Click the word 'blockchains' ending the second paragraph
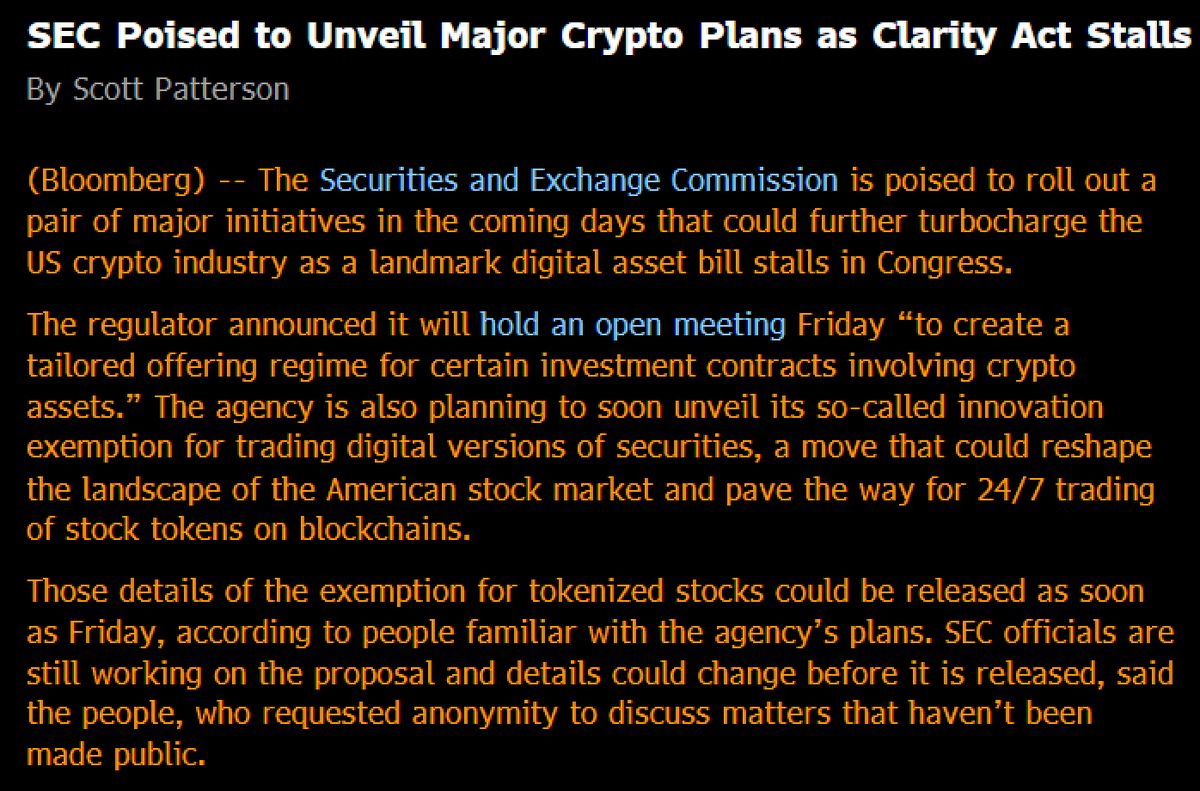The height and width of the screenshot is (791, 1200). (x=384, y=529)
